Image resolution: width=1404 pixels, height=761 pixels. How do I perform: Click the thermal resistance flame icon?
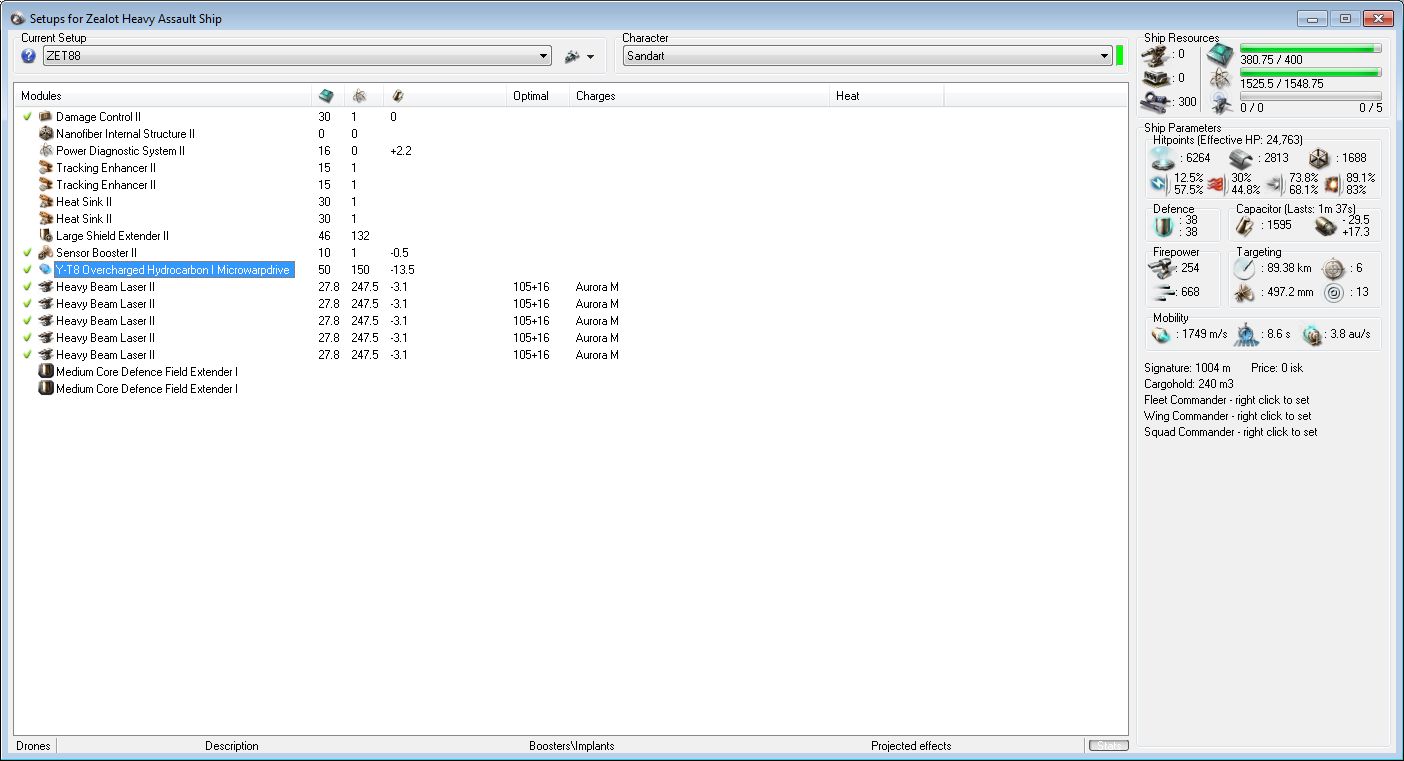[1216, 184]
